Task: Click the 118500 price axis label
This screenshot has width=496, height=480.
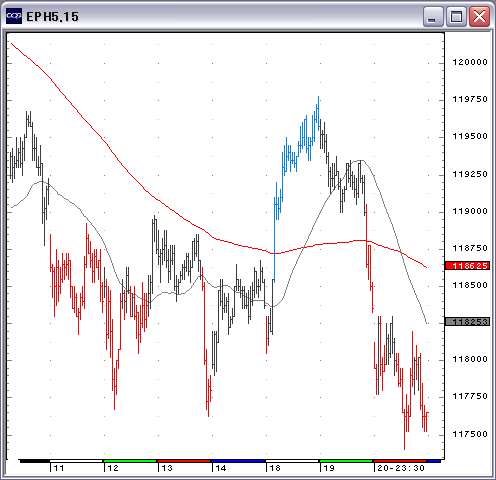Action: [x=470, y=285]
